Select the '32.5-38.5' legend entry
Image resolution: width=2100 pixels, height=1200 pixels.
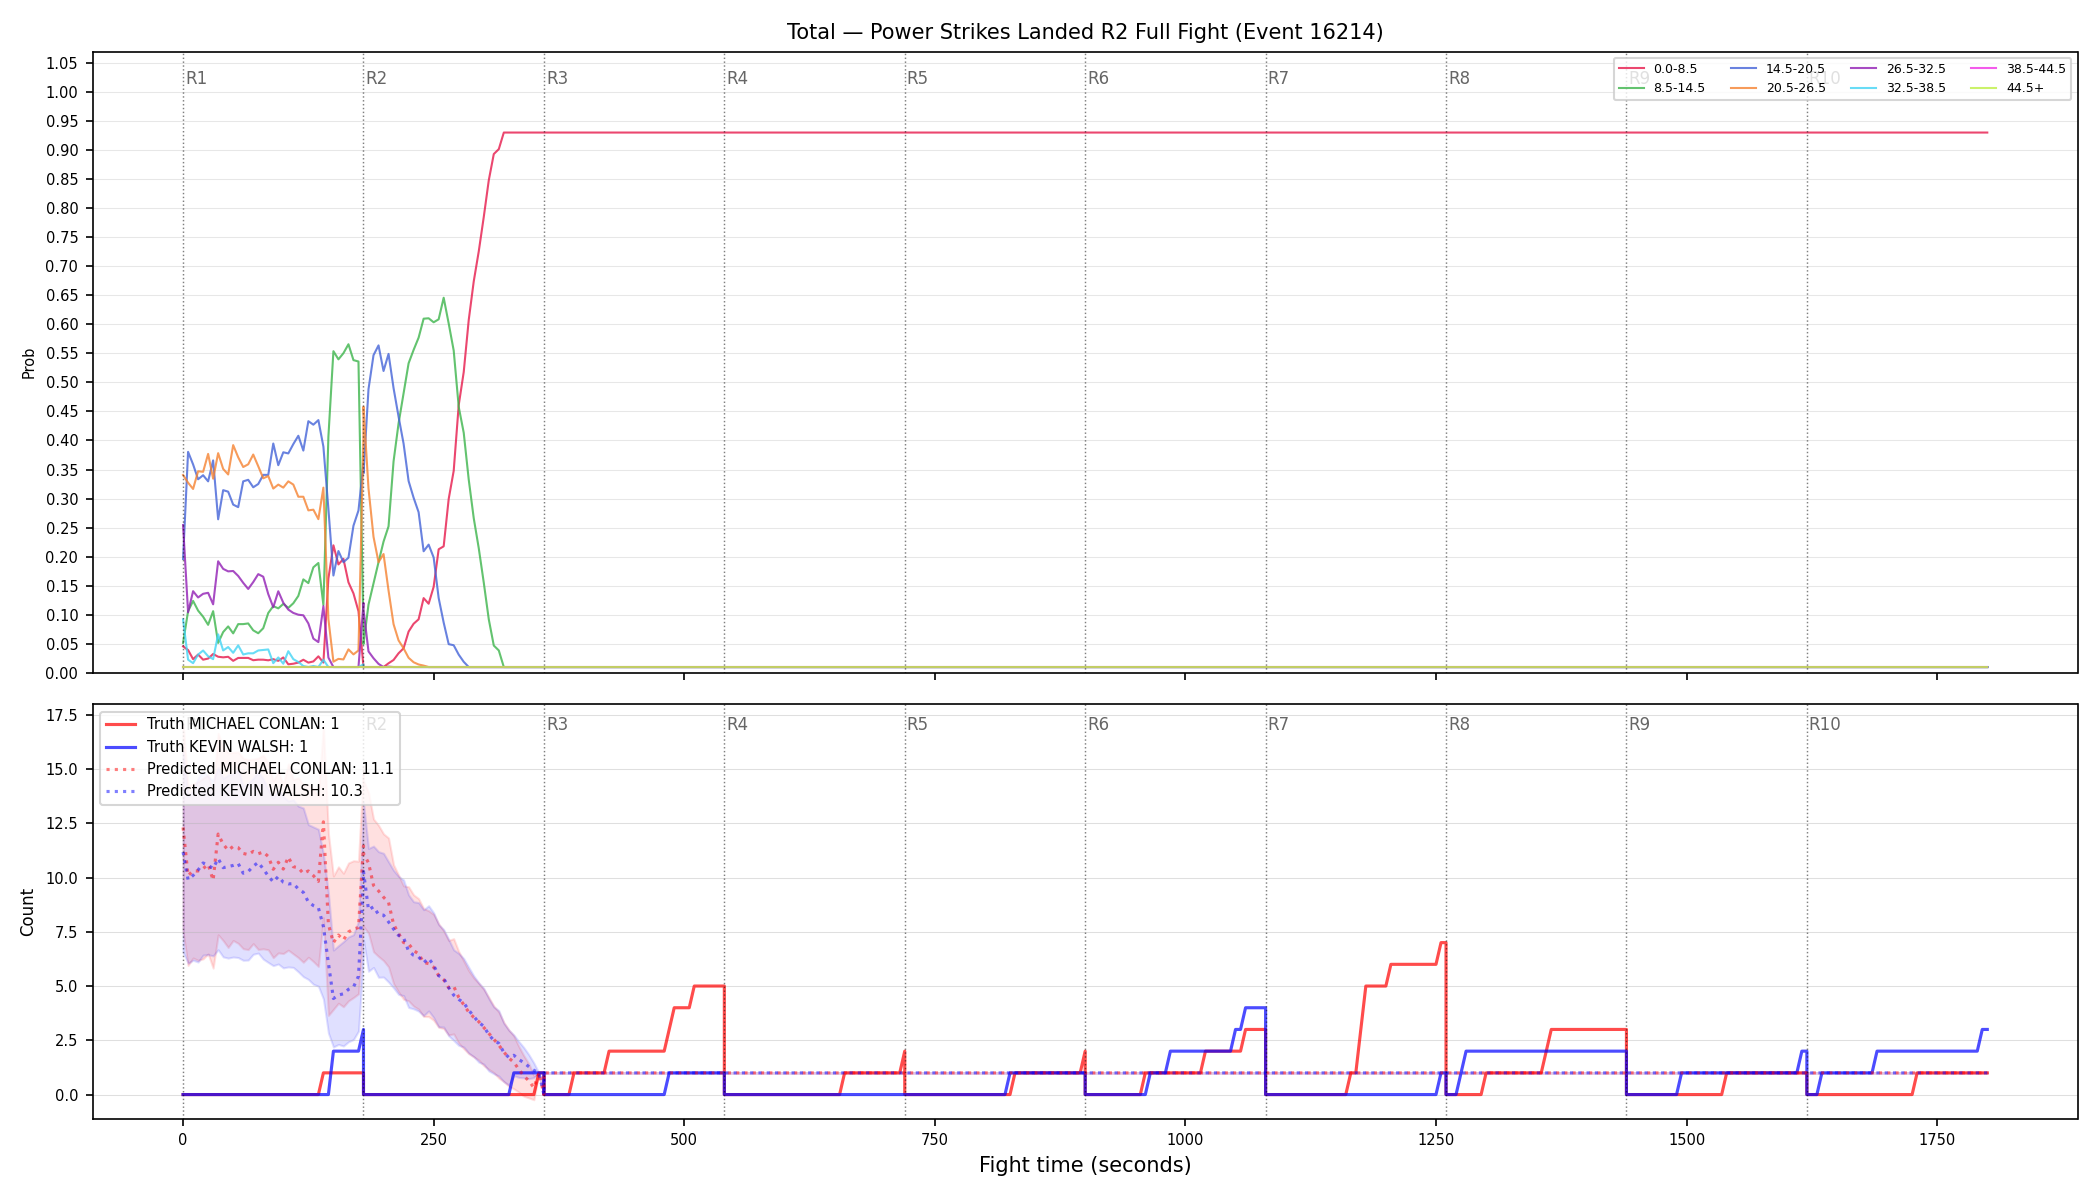(x=1898, y=88)
